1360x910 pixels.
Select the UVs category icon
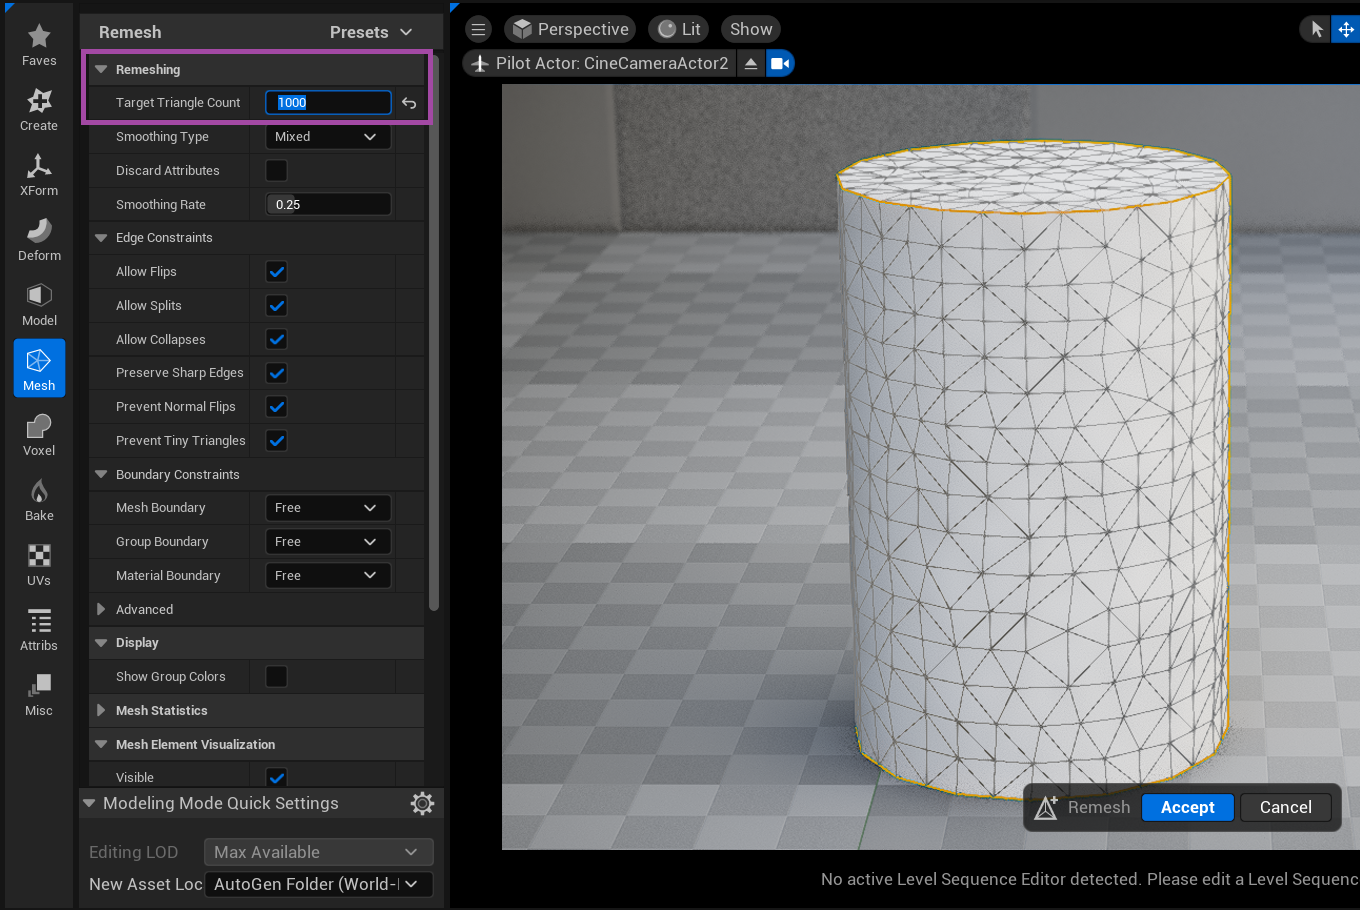[x=39, y=563]
